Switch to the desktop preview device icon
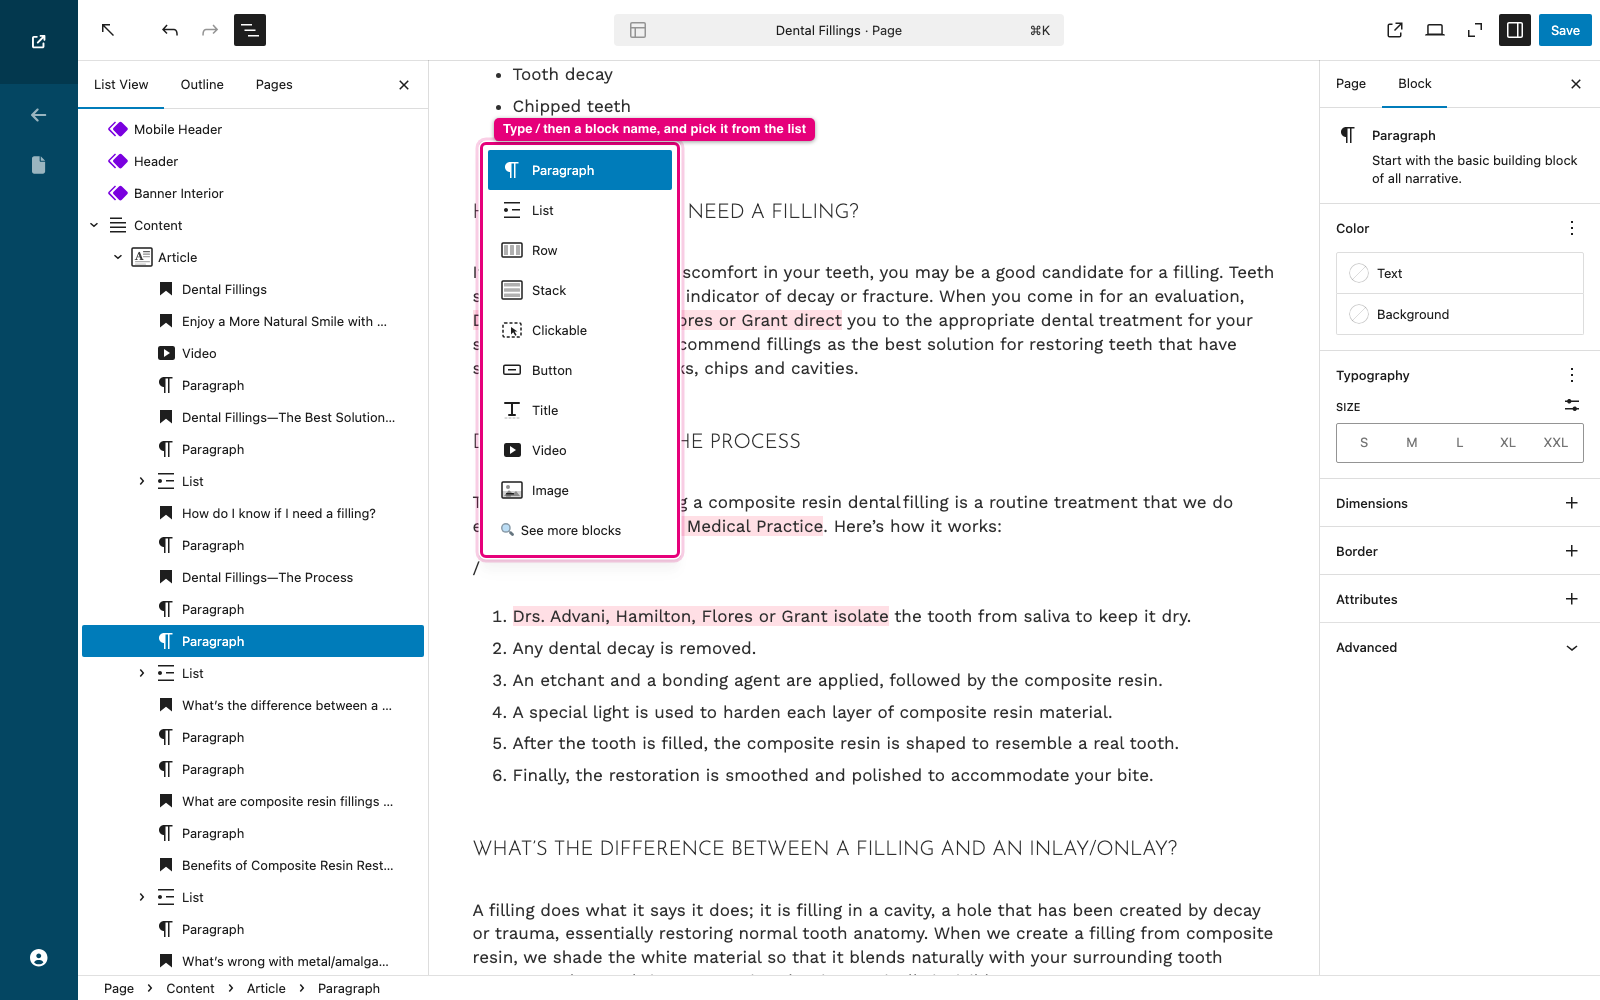This screenshot has width=1600, height=1000. pos(1435,30)
